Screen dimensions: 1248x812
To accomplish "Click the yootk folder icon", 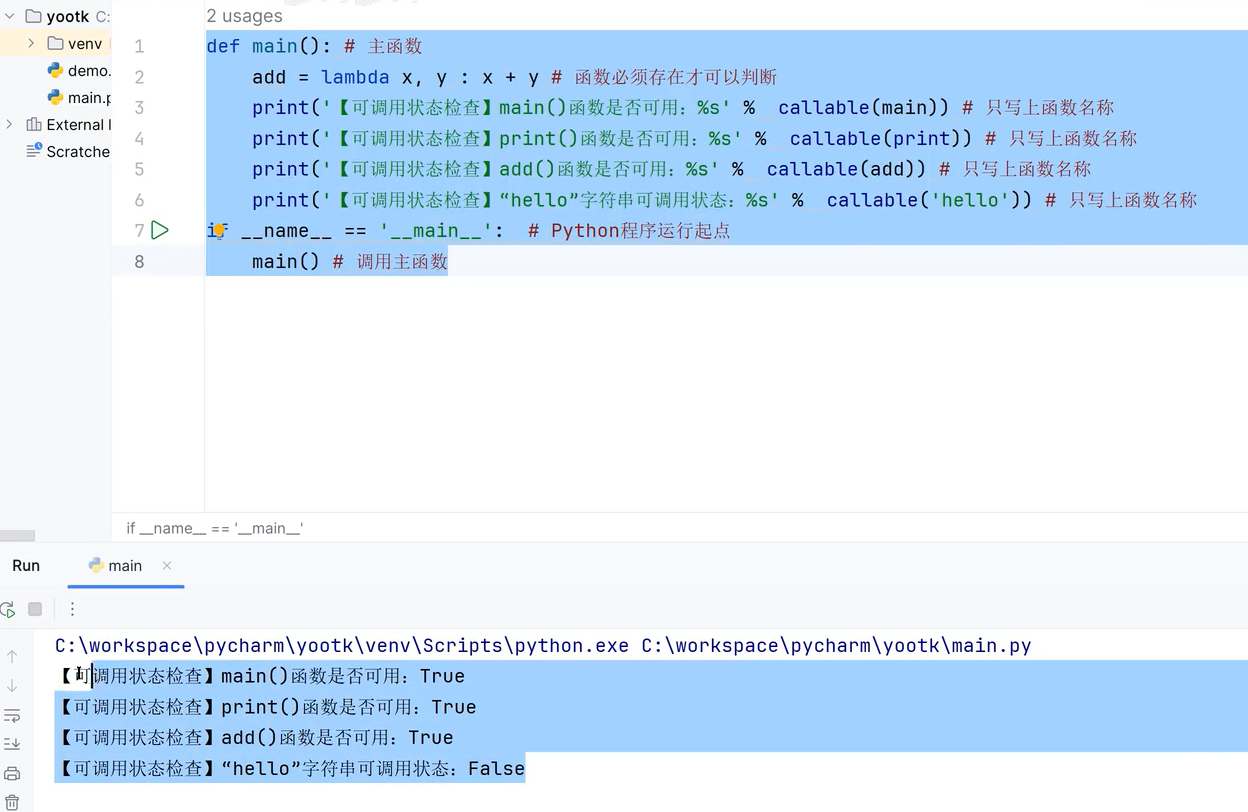I will coord(33,16).
